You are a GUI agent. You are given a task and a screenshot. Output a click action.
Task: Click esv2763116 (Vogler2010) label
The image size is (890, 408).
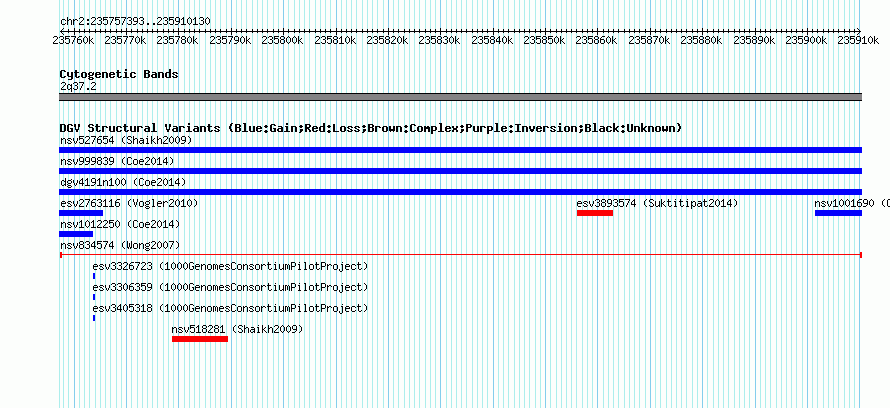129,203
